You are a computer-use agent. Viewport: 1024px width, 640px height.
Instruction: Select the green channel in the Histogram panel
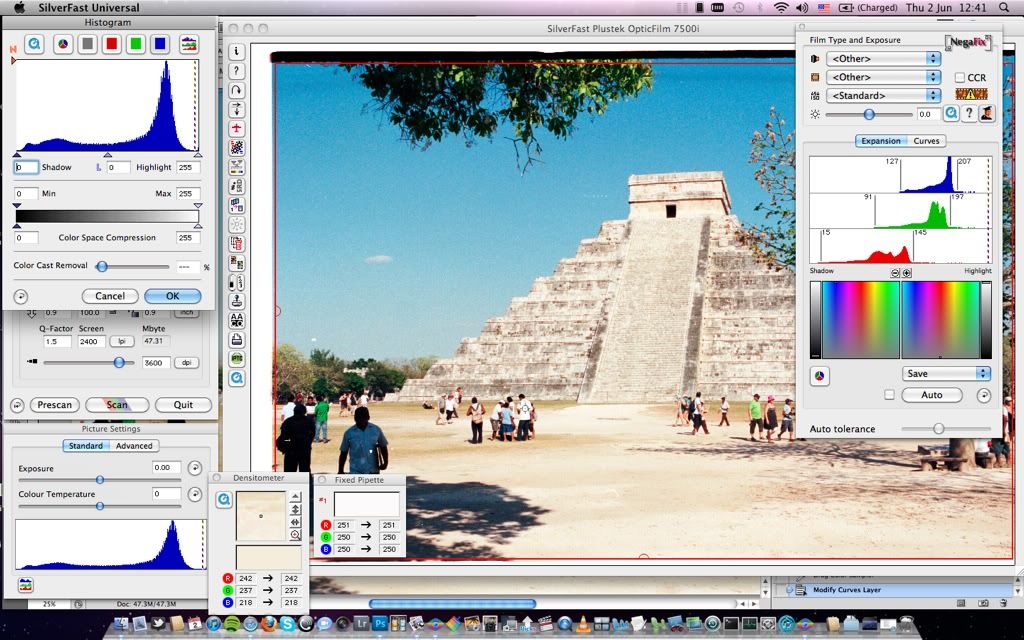coord(135,44)
